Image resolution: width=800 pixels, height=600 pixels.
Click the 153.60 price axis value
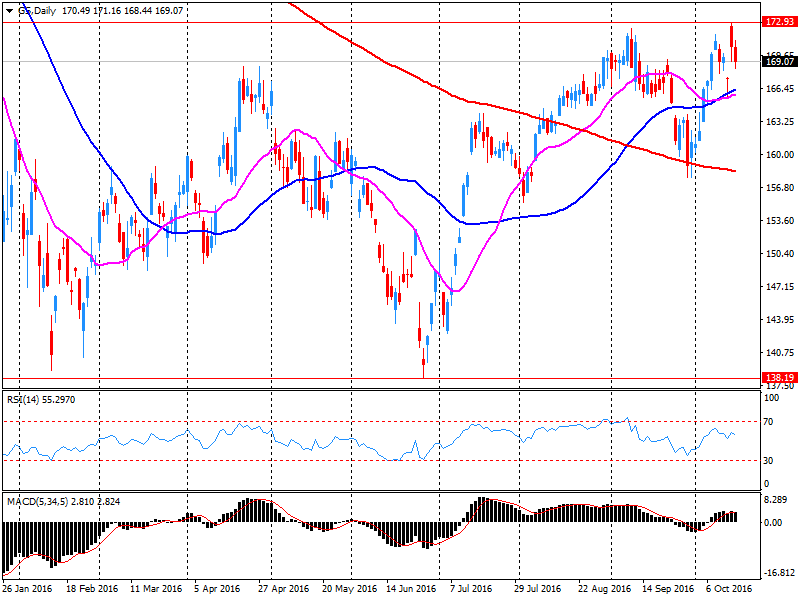point(780,221)
